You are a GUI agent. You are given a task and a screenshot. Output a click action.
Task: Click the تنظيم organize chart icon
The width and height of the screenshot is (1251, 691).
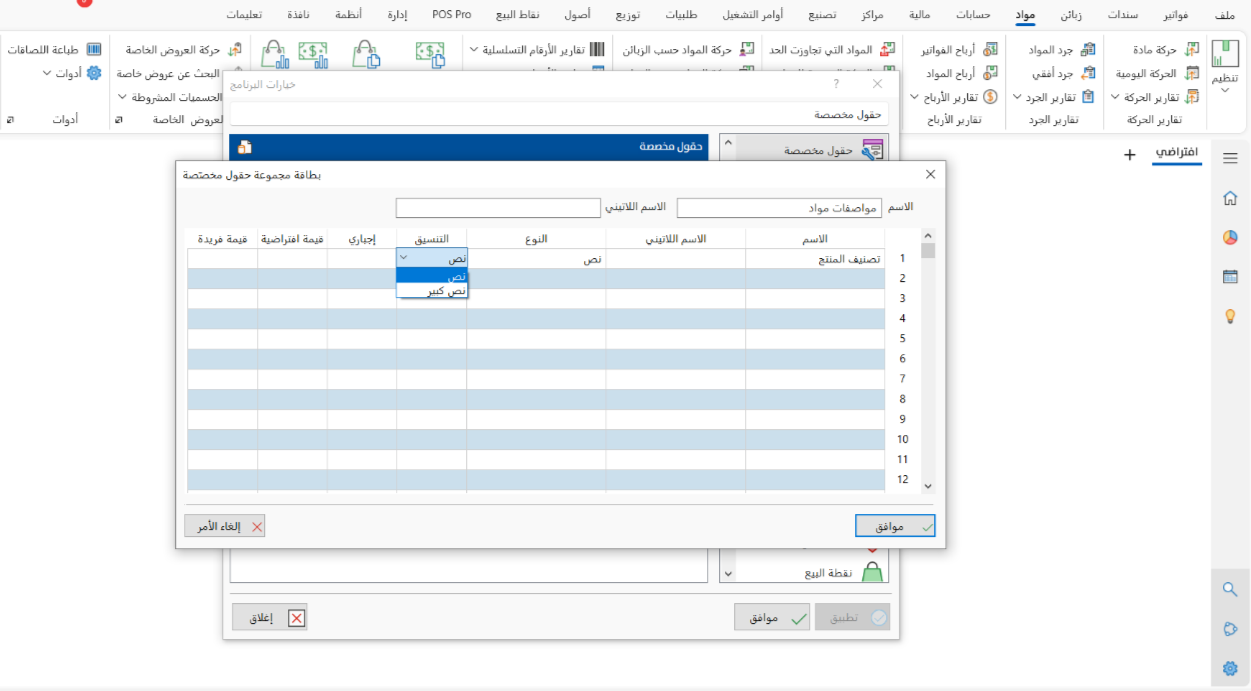point(1224,55)
